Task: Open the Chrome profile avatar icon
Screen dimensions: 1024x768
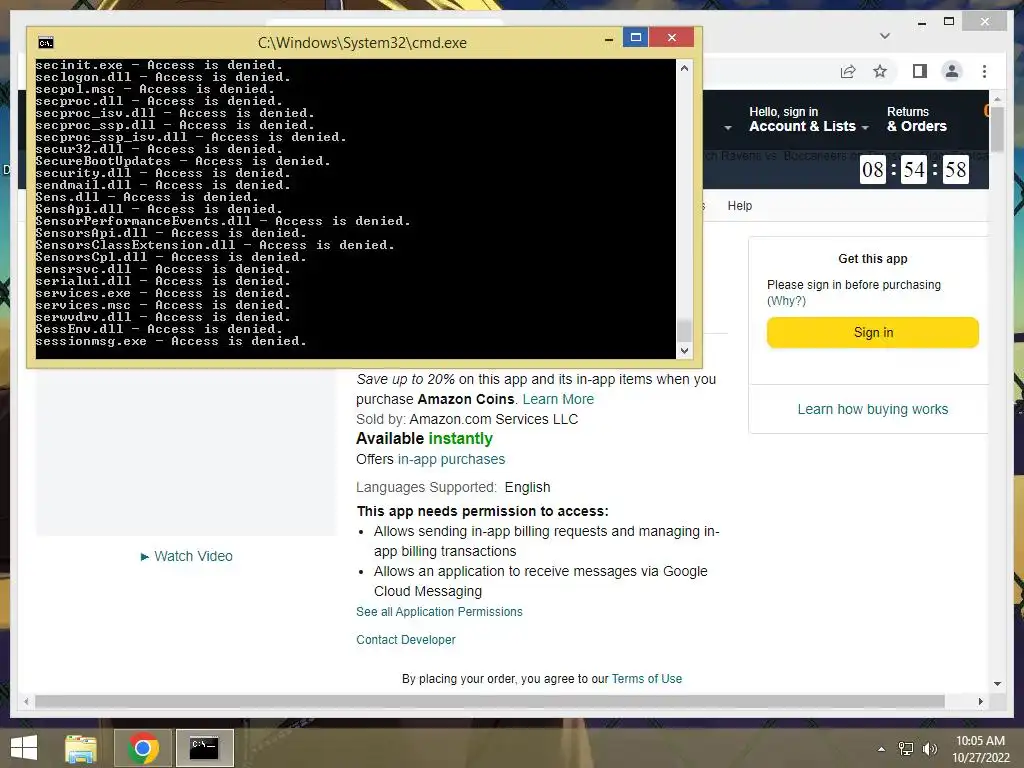Action: pos(952,71)
